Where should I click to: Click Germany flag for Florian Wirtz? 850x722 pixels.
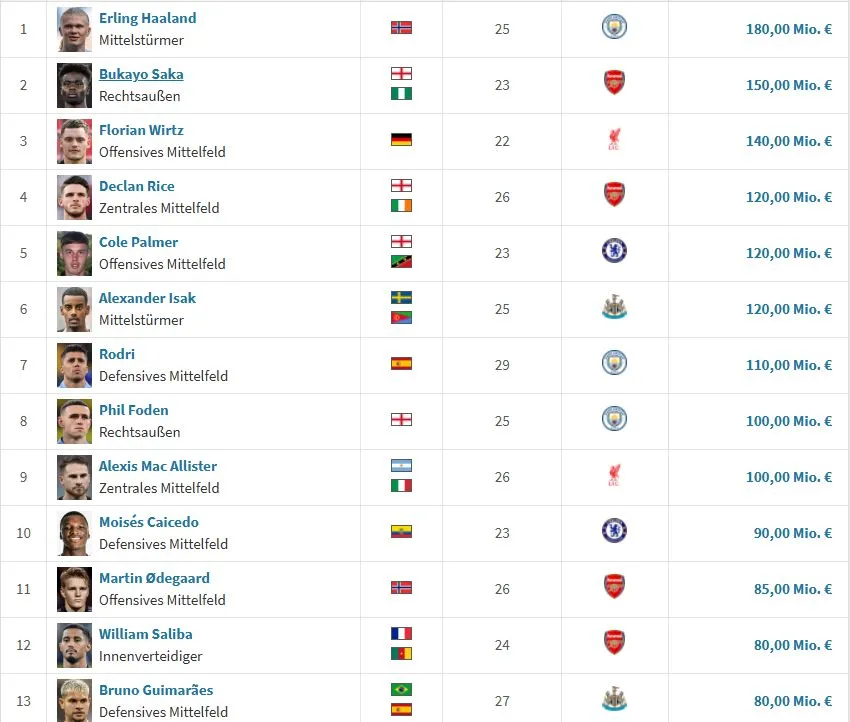401,140
